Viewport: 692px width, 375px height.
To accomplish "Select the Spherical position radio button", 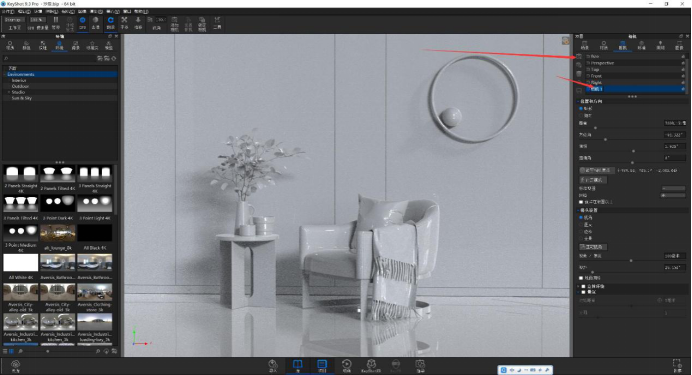I will [x=581, y=109].
